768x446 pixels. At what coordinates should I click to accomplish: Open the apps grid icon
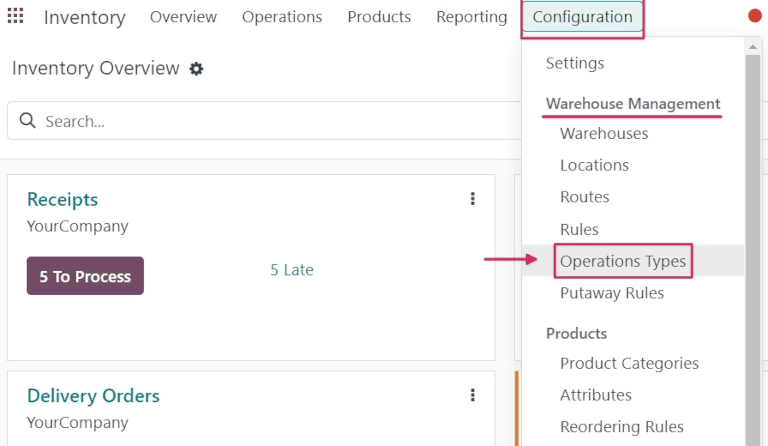16,17
